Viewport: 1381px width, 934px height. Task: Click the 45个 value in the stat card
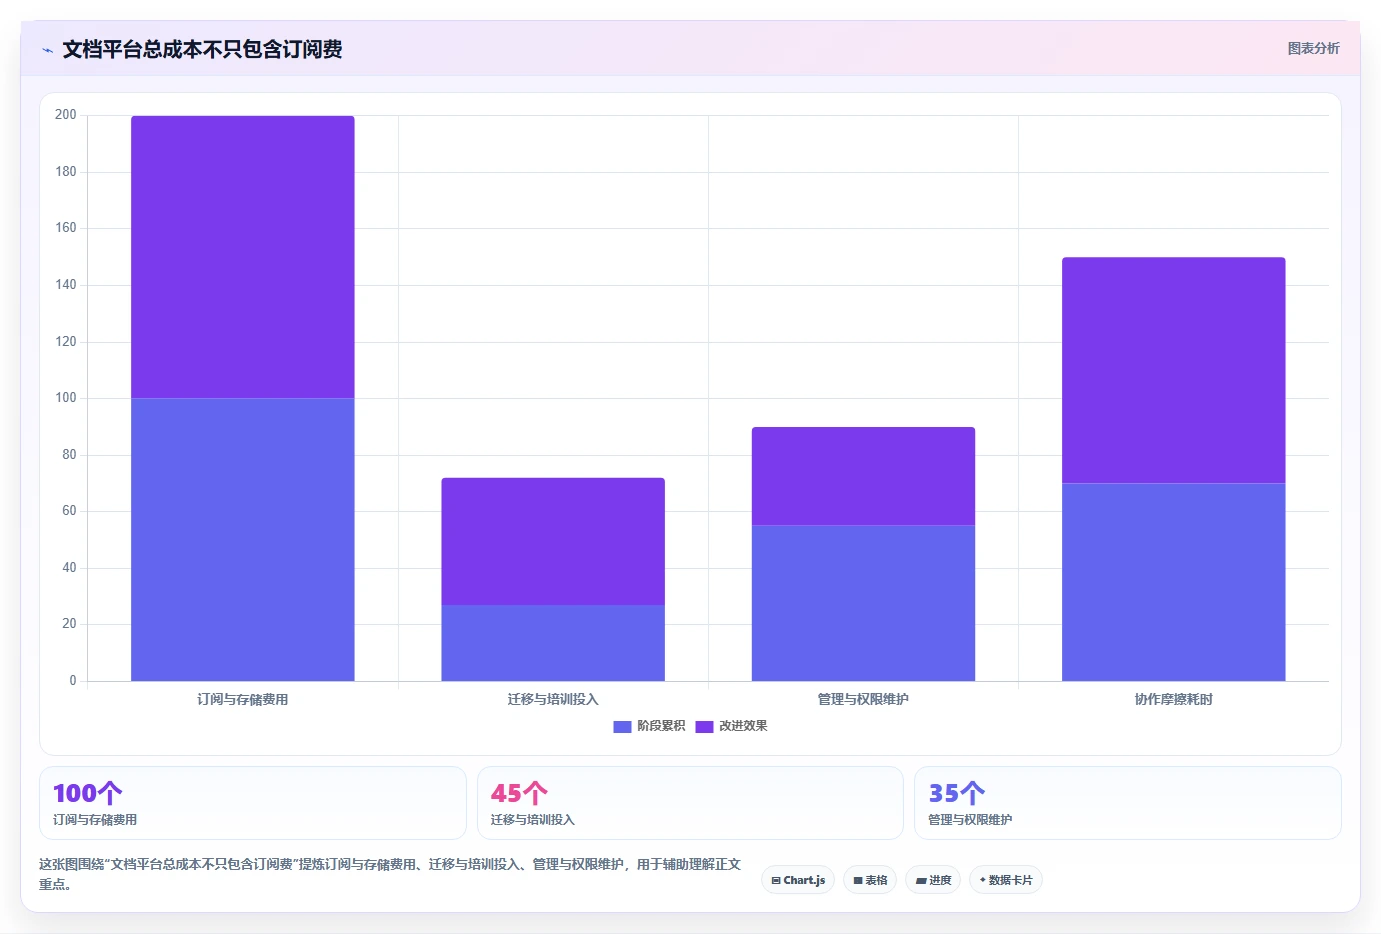tap(519, 793)
